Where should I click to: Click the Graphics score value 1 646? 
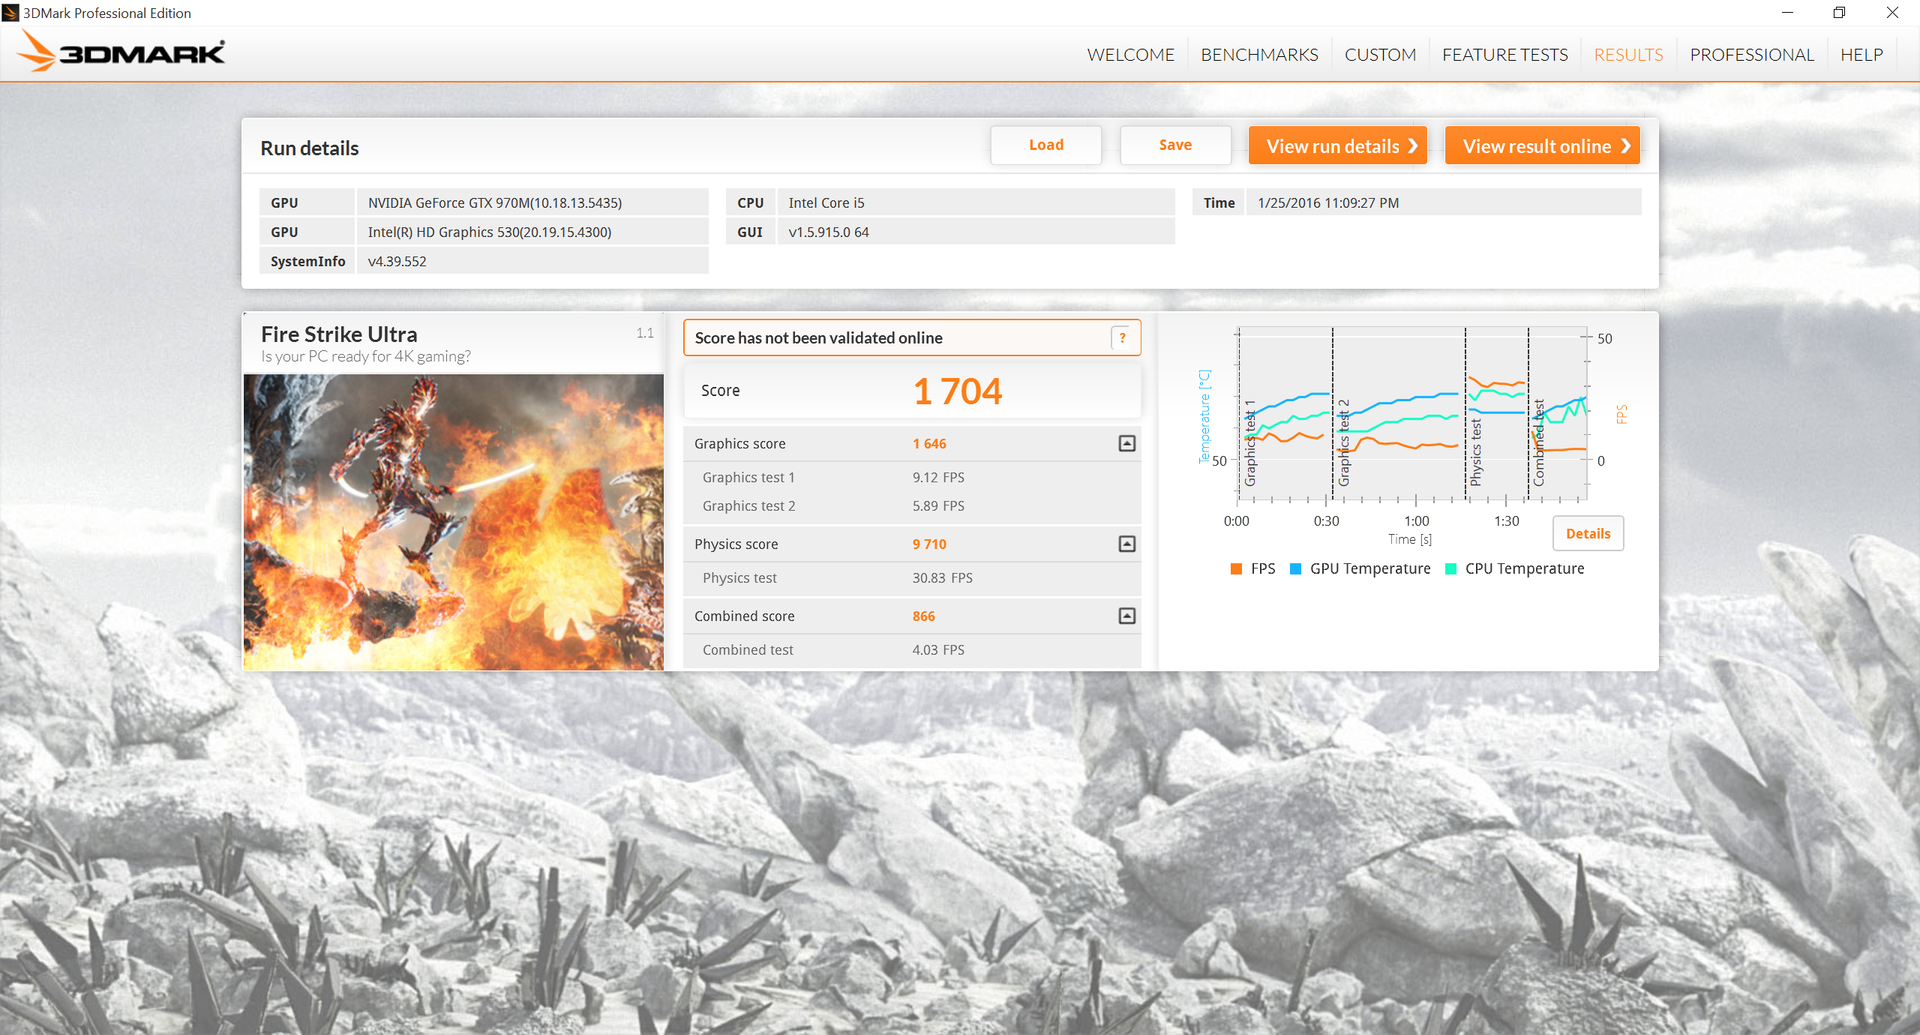929,444
